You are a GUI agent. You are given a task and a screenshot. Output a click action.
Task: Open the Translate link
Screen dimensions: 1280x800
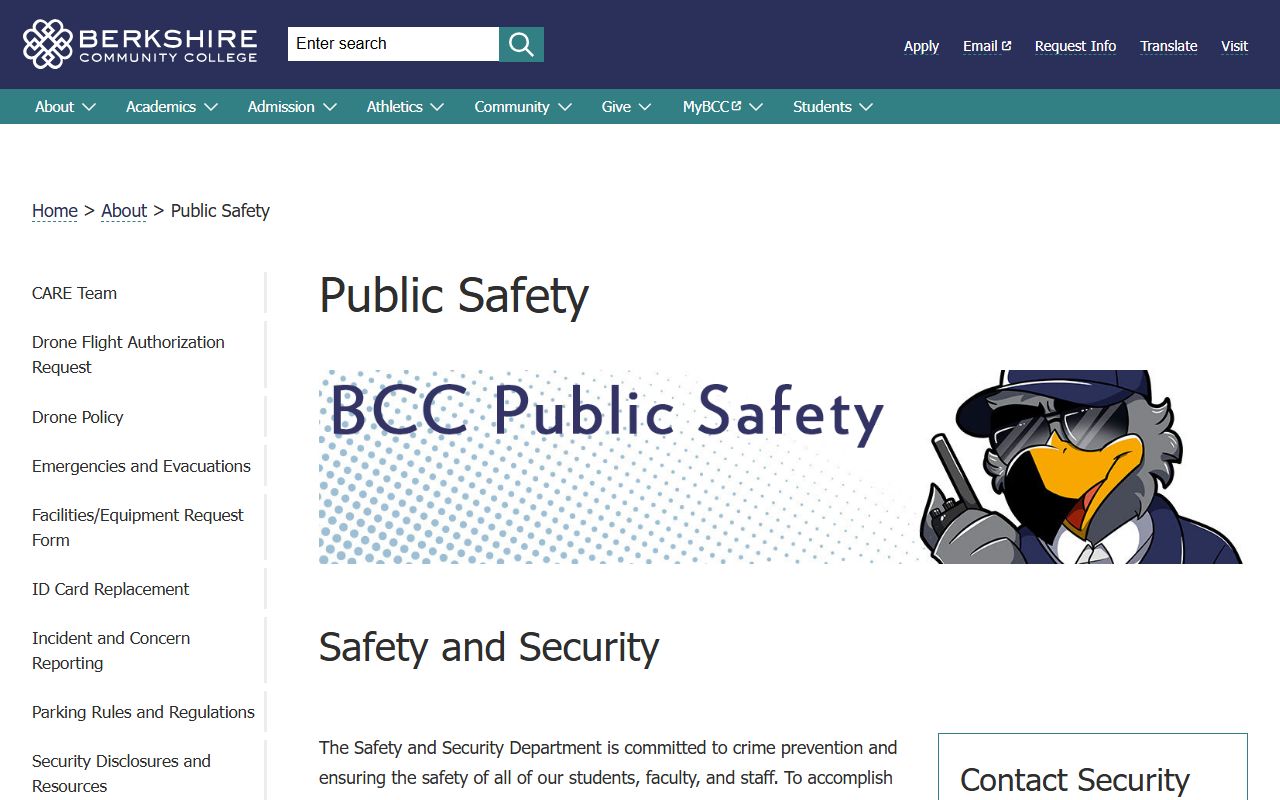[1169, 46]
